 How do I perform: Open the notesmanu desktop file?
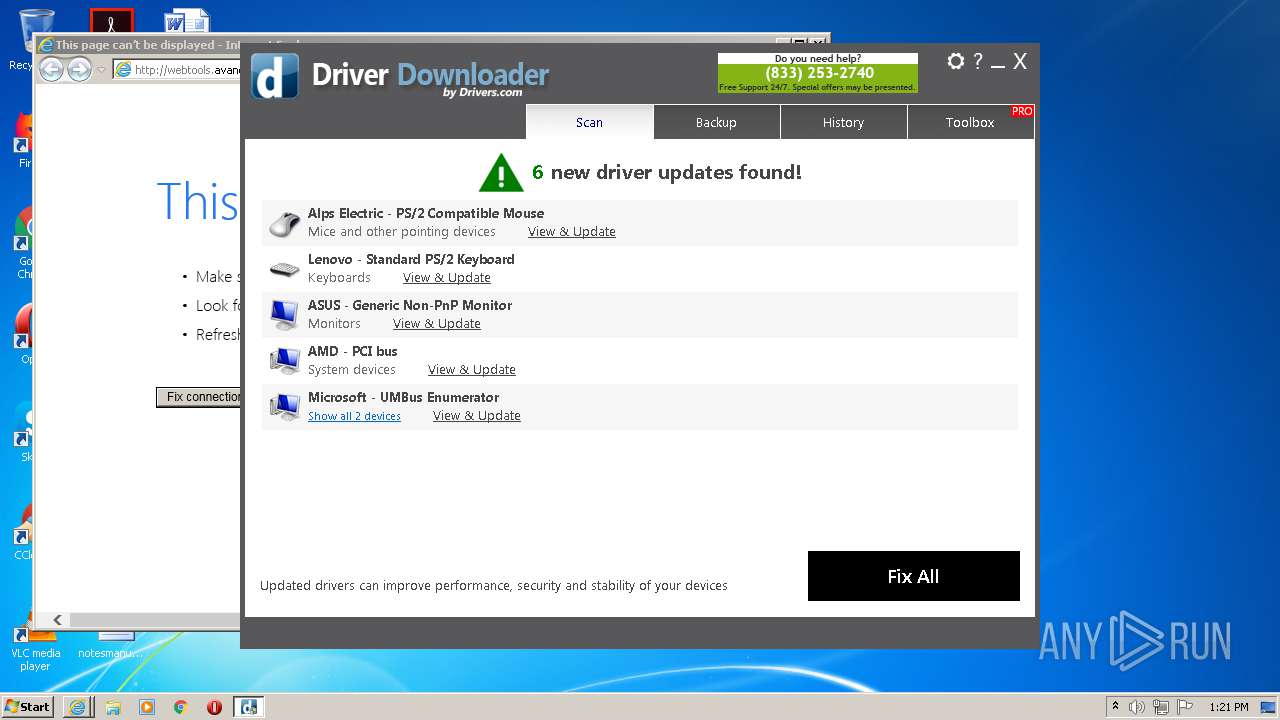coord(113,645)
